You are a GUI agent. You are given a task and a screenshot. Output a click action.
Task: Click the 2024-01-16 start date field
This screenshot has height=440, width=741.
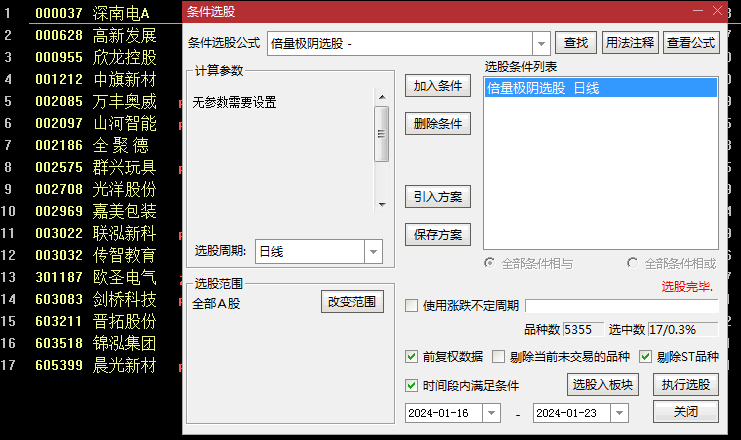pyautogui.click(x=444, y=413)
